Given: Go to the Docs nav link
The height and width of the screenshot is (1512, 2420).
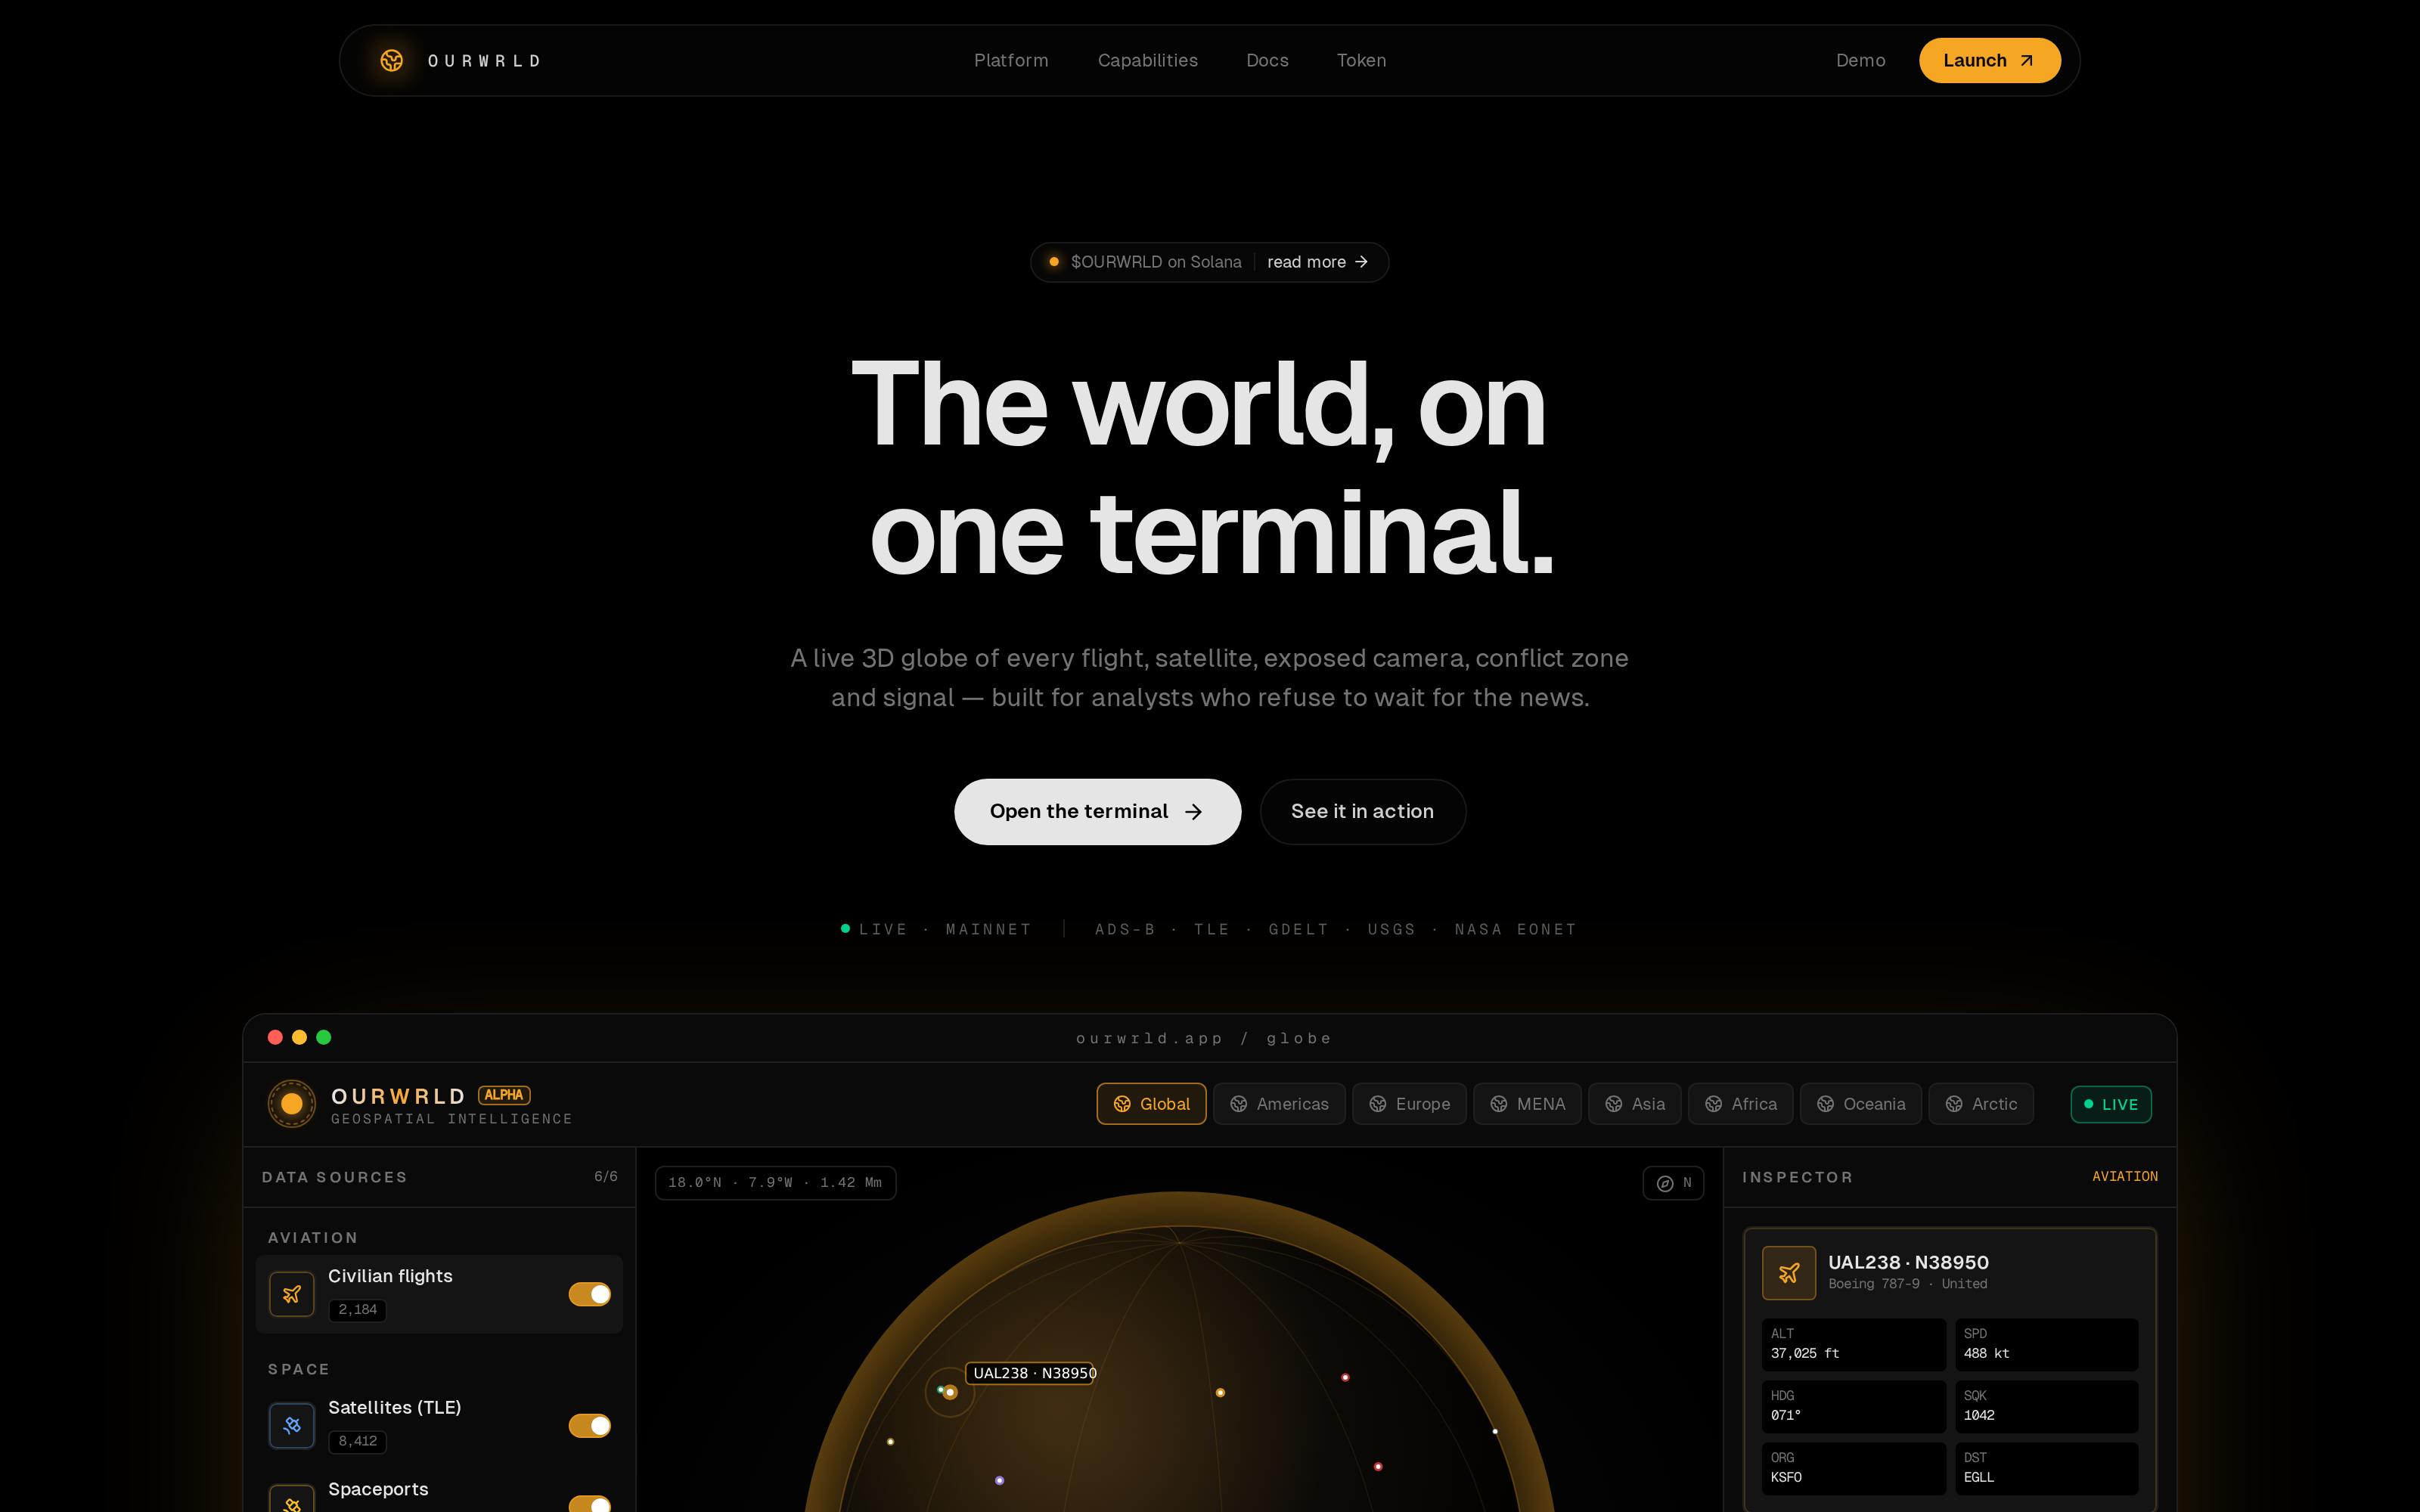Looking at the screenshot, I should point(1267,61).
